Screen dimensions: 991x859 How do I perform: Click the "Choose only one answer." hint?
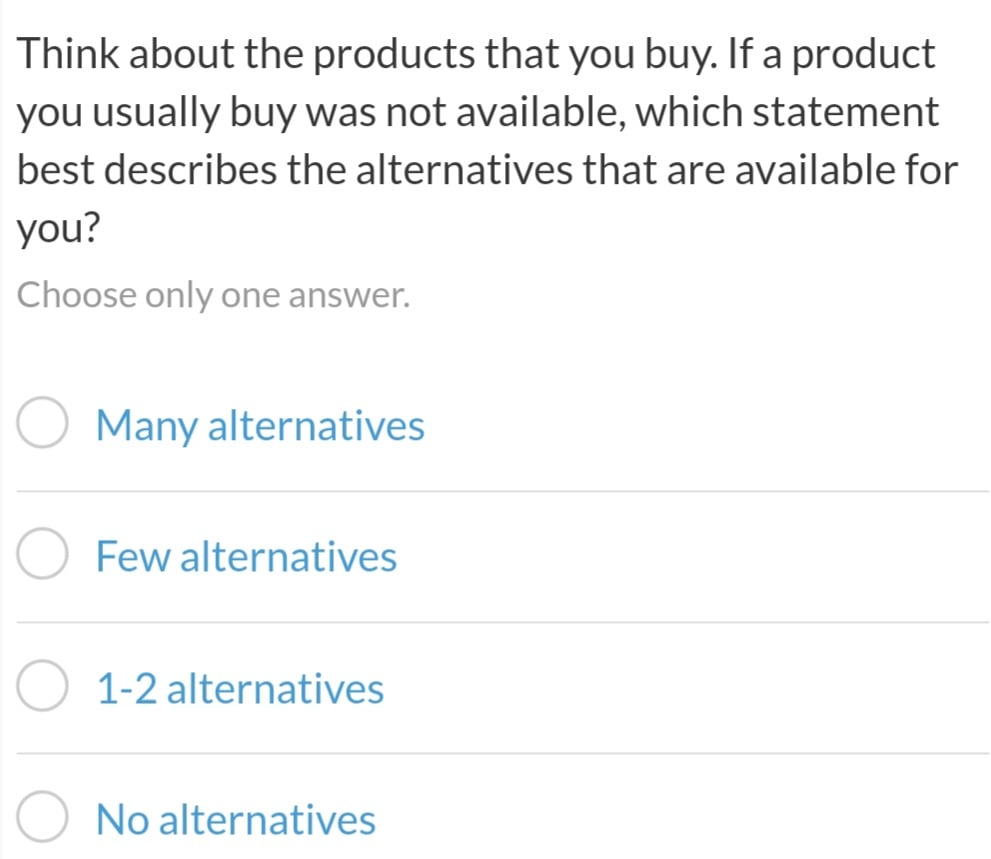coord(213,295)
